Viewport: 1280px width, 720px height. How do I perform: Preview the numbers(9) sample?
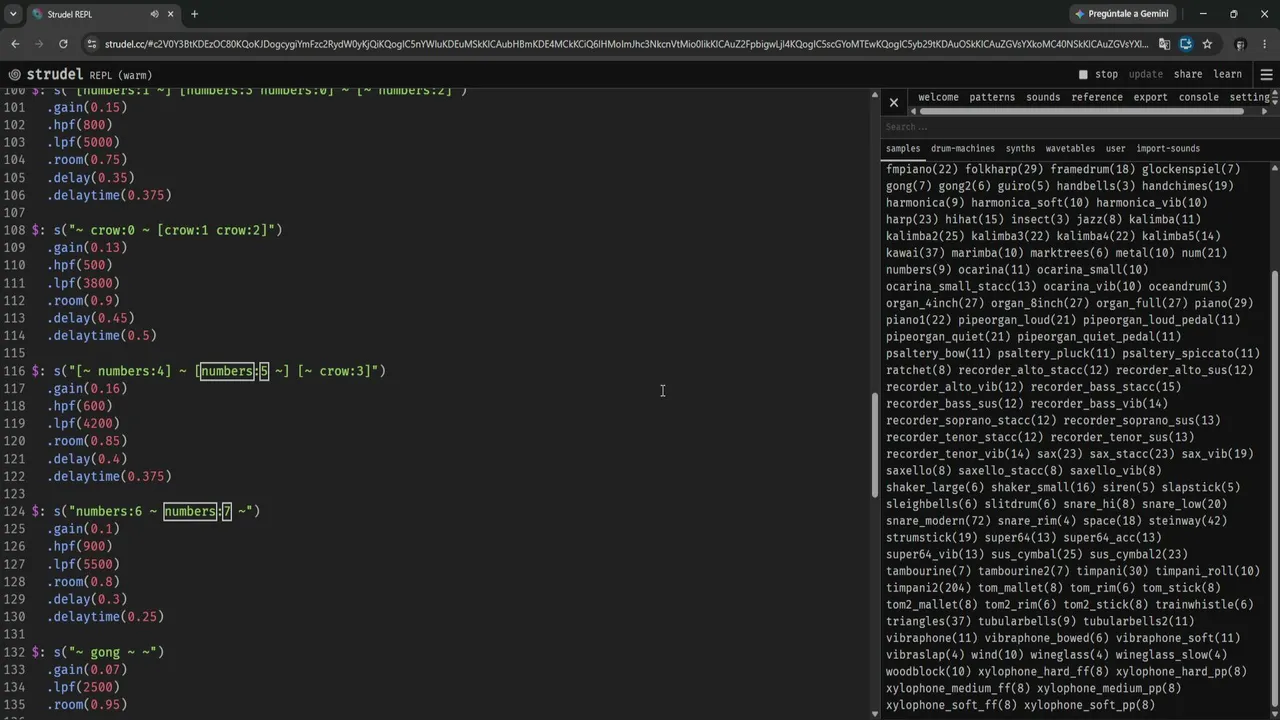(917, 270)
